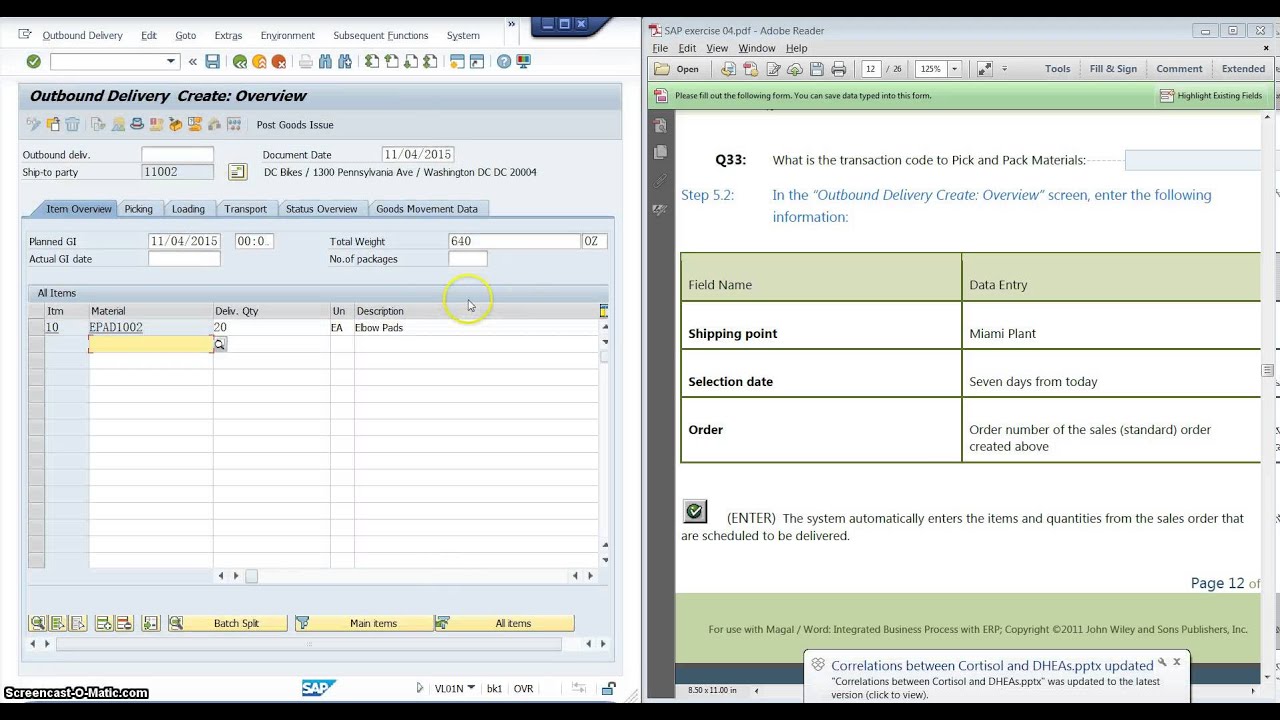Open the SAP command field dropdown
This screenshot has height=720, width=1280.
[x=171, y=62]
